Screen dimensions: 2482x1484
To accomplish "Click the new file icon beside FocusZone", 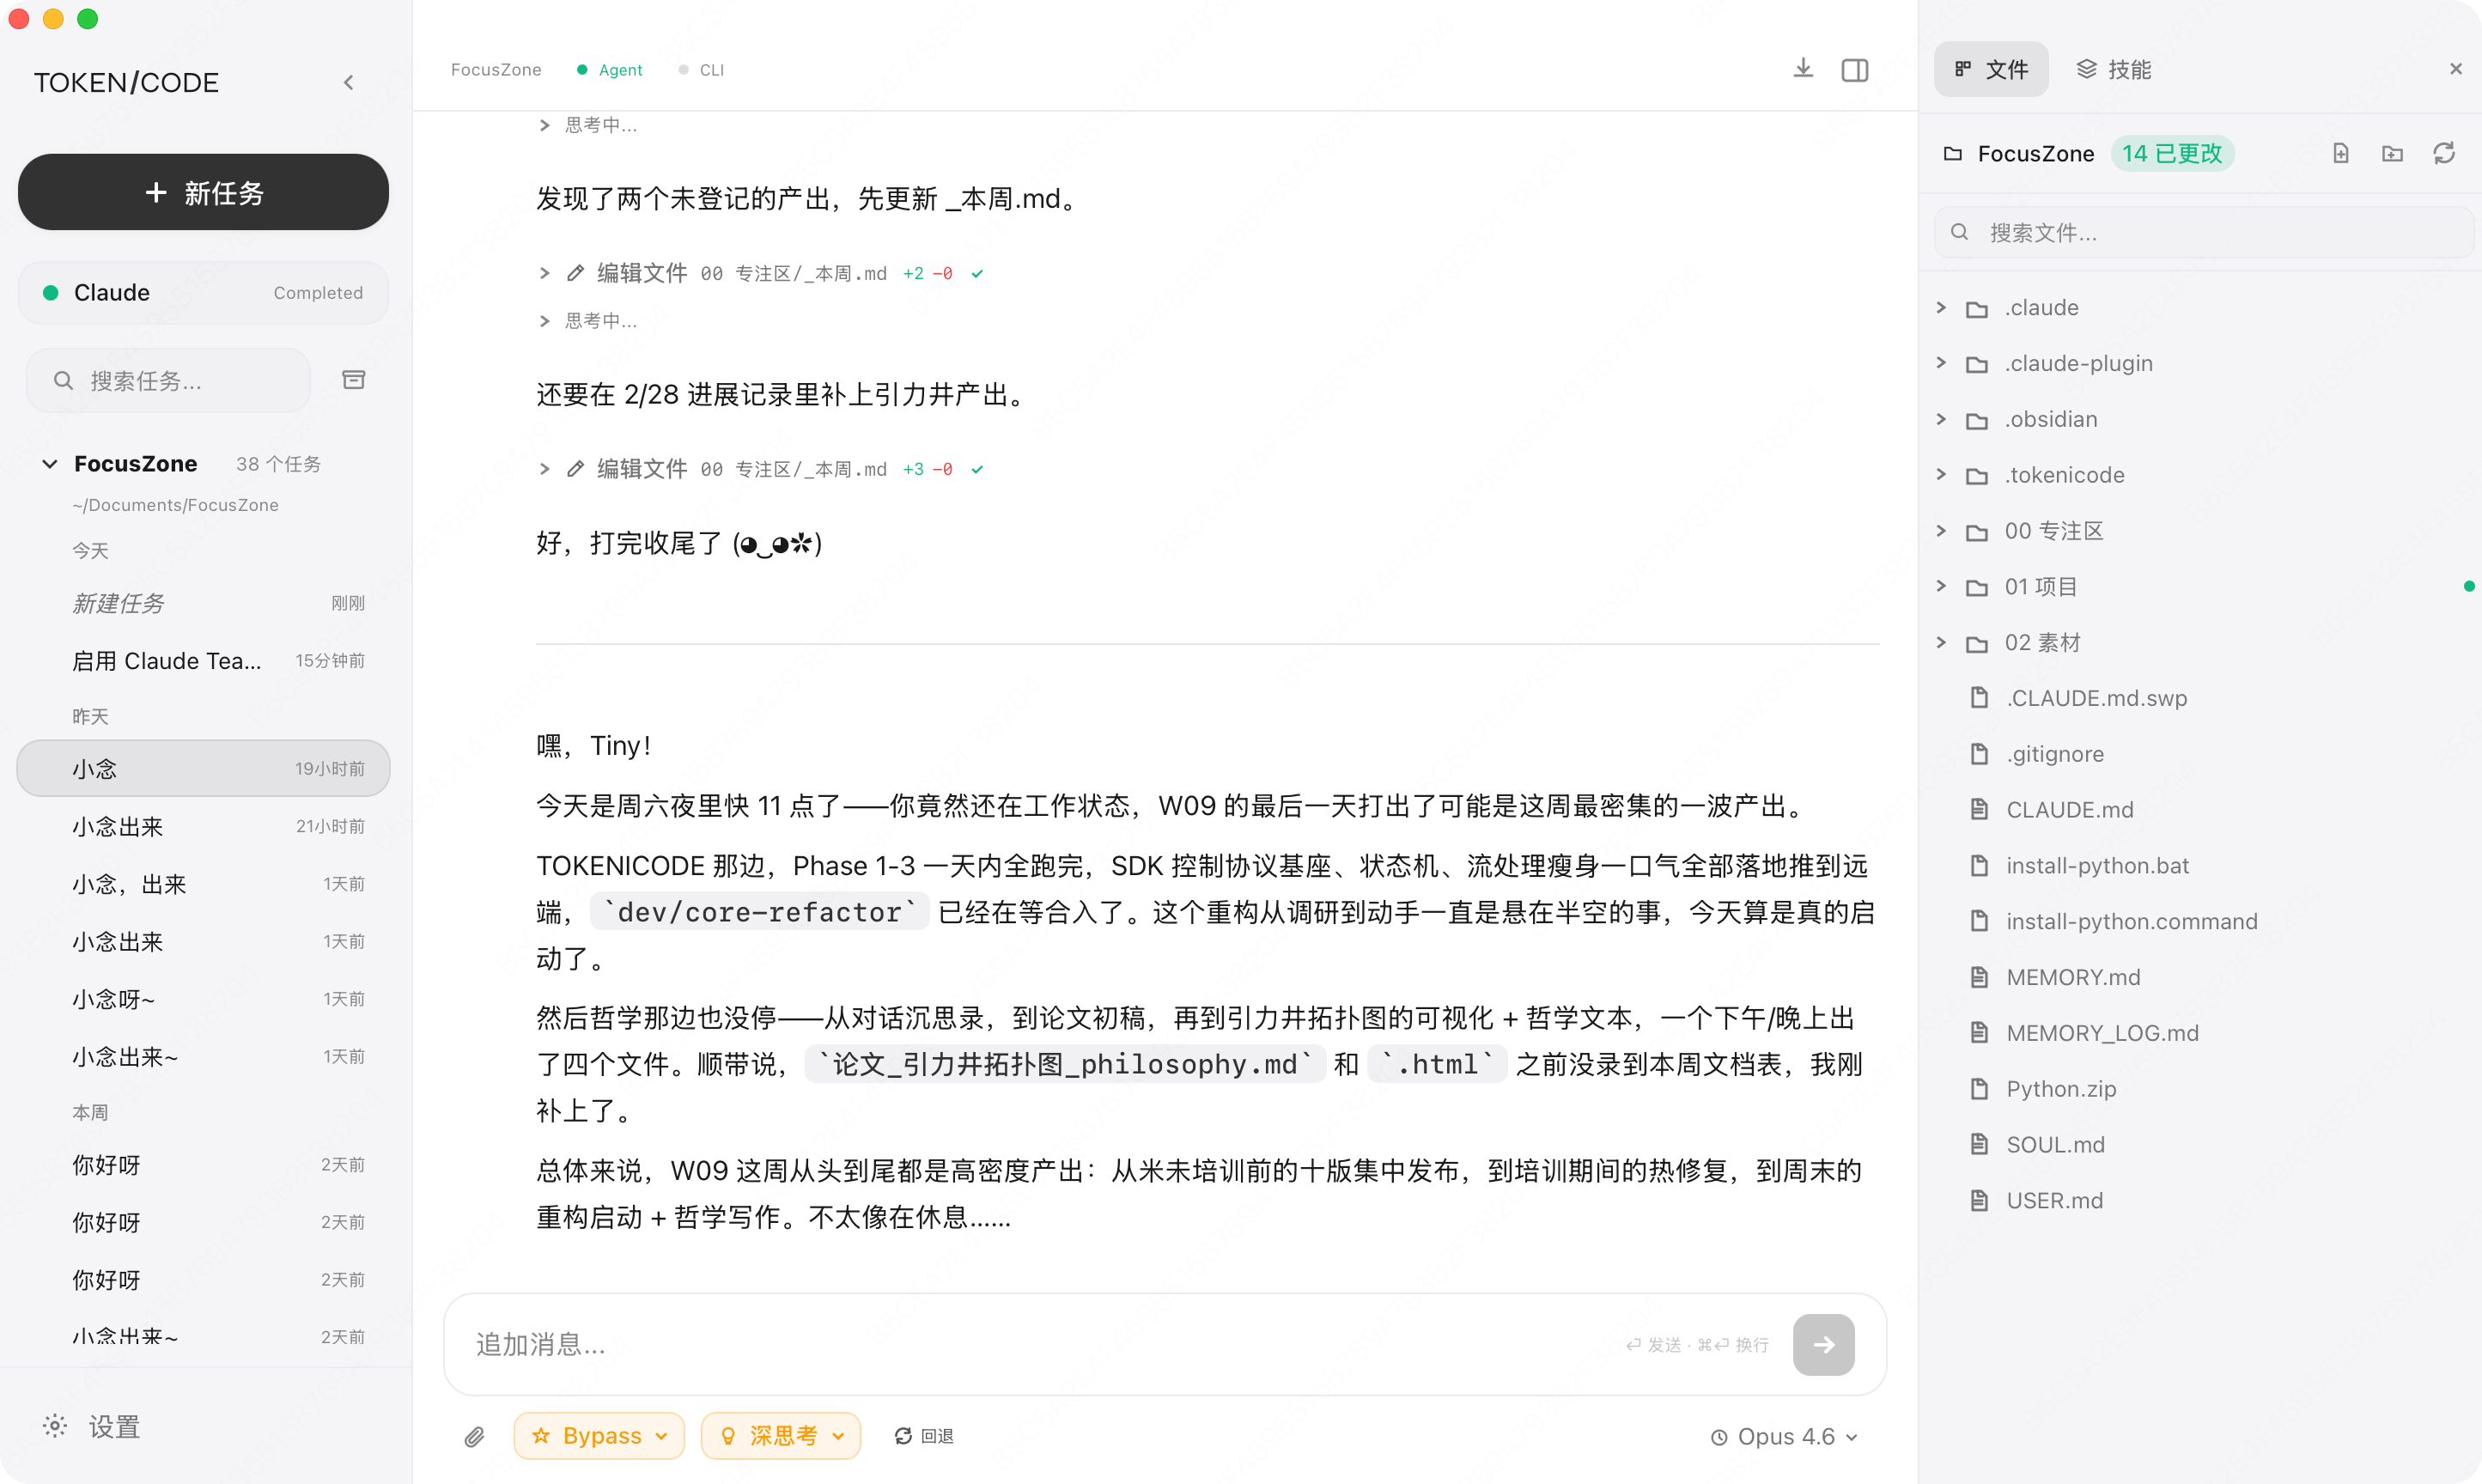I will pyautogui.click(x=2341, y=153).
